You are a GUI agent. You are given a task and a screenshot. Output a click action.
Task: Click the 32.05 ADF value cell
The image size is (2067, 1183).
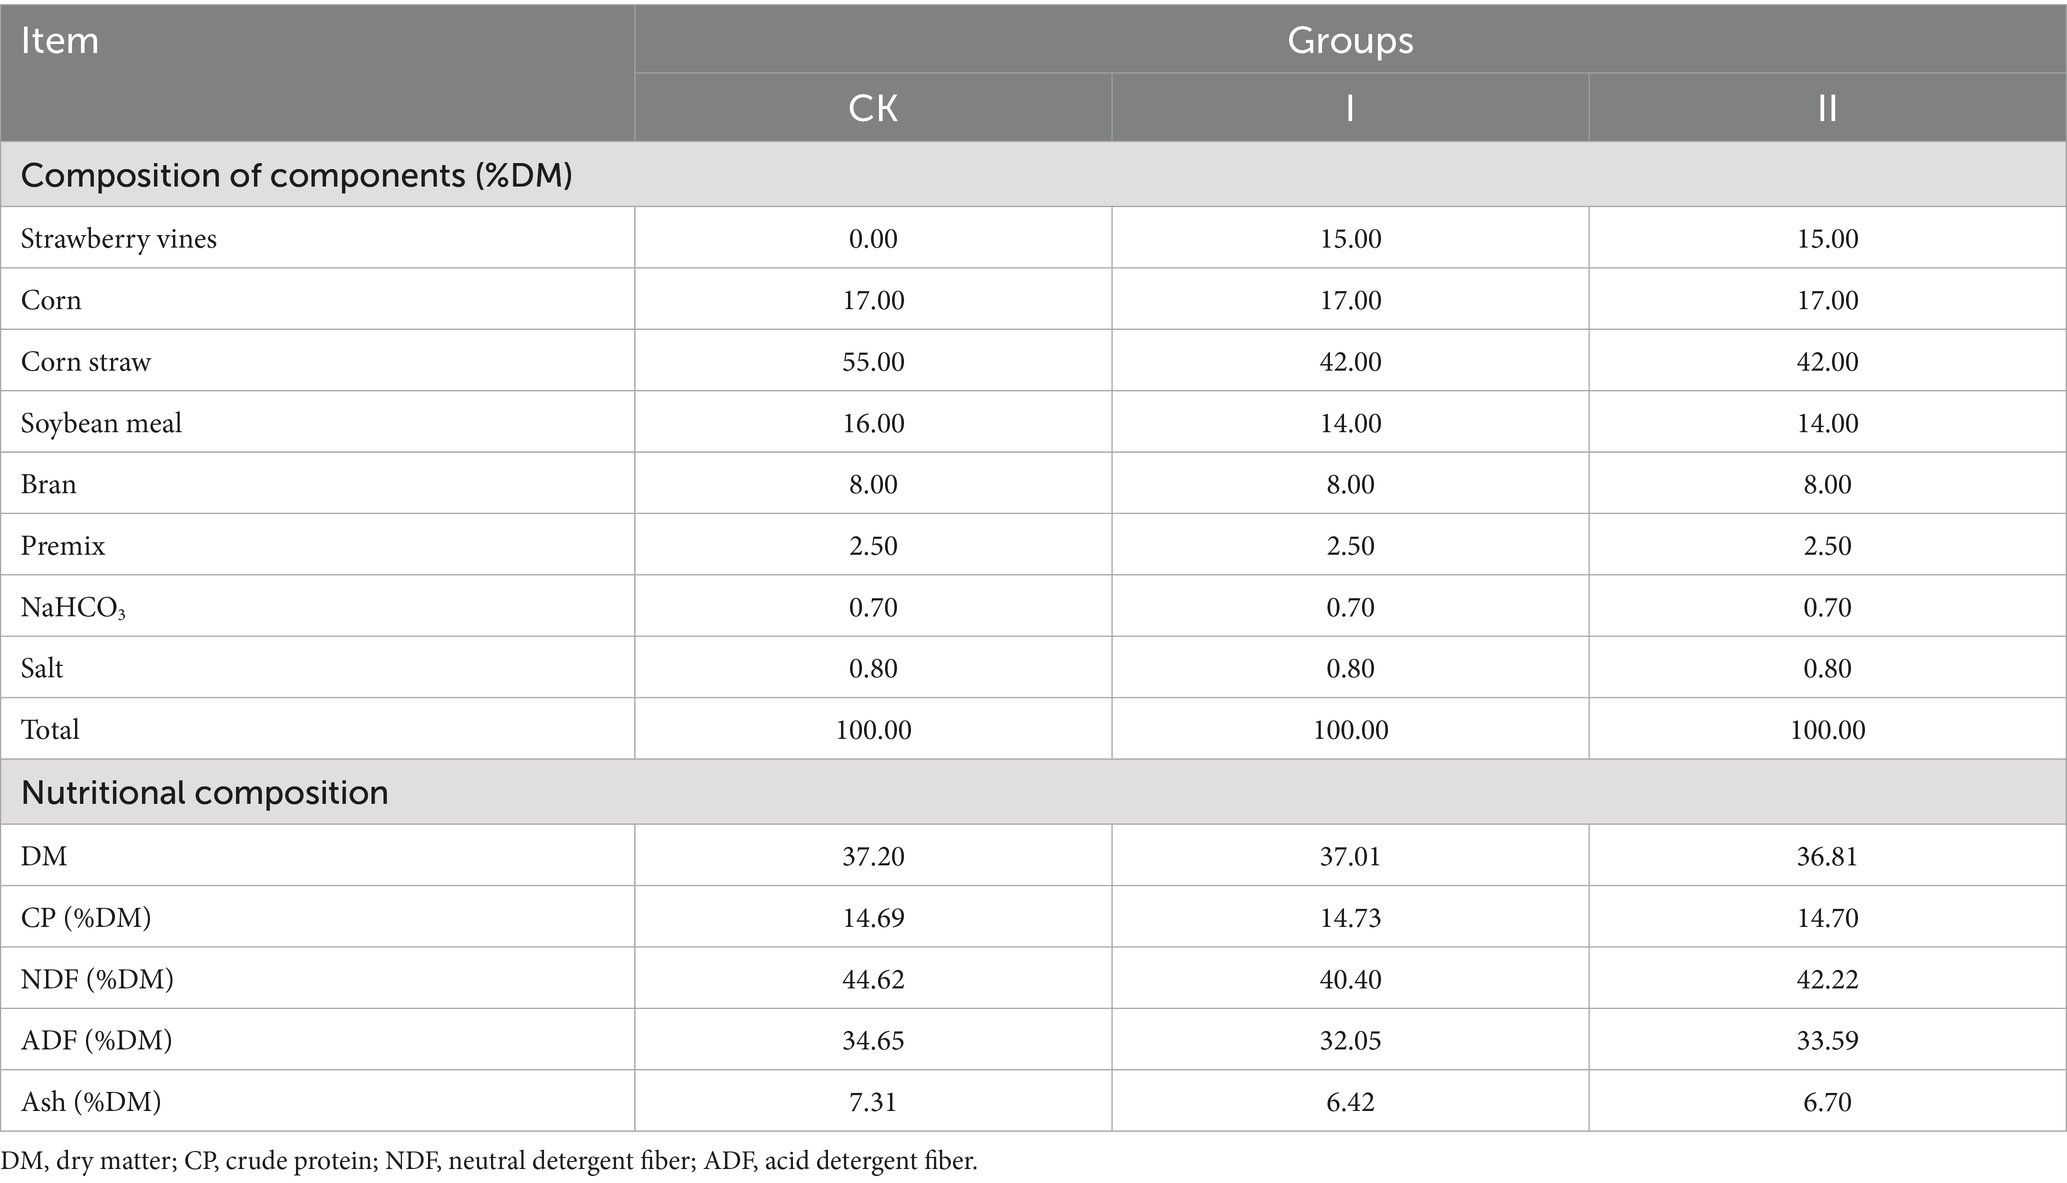(x=1350, y=1041)
